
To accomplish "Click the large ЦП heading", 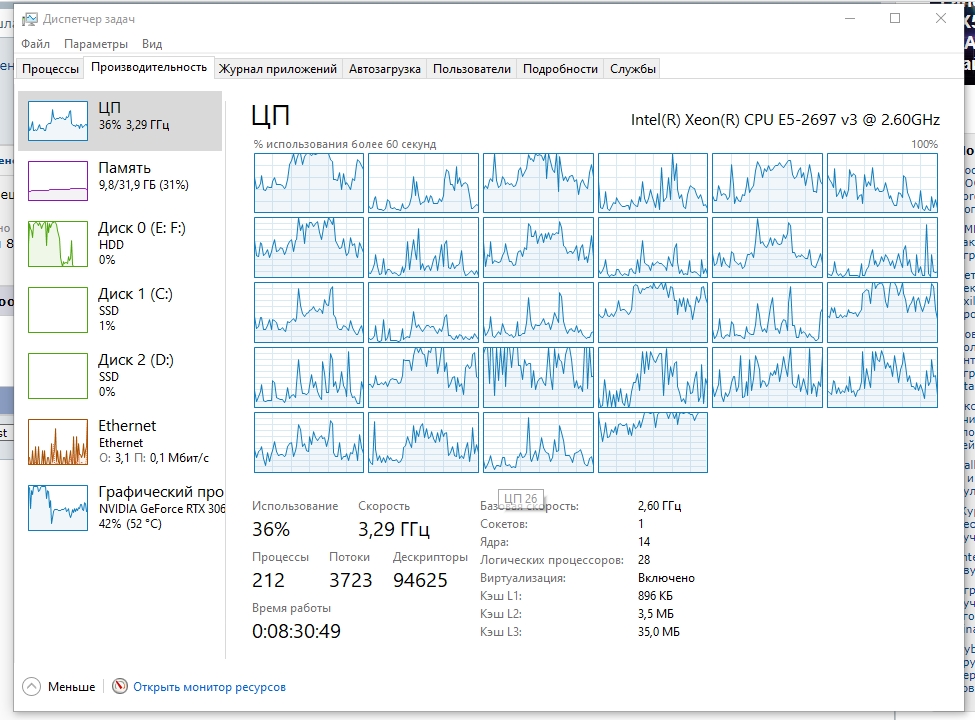I will pos(270,116).
